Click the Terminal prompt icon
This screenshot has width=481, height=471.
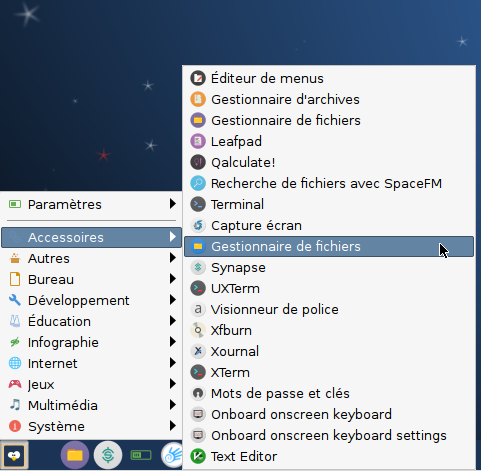point(198,204)
